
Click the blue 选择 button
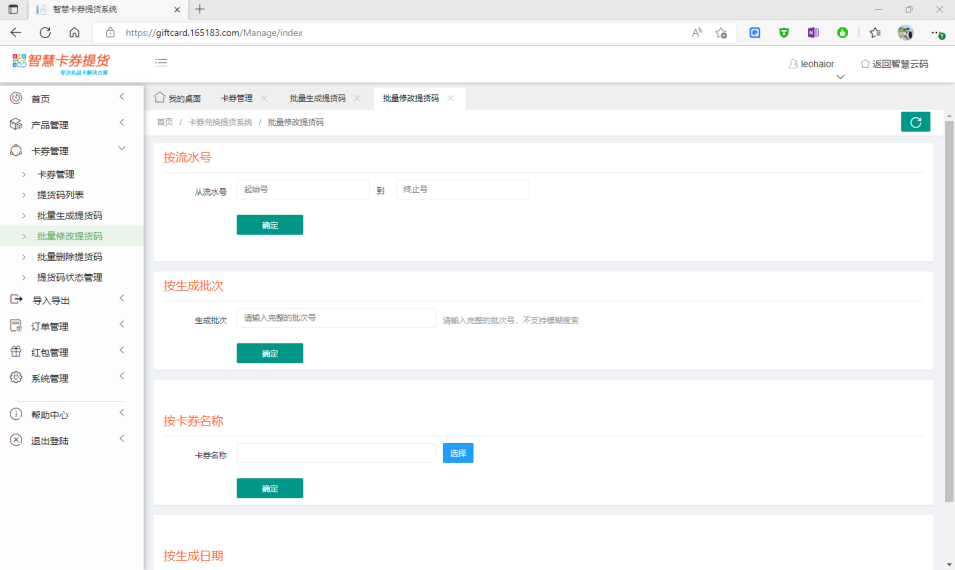458,453
